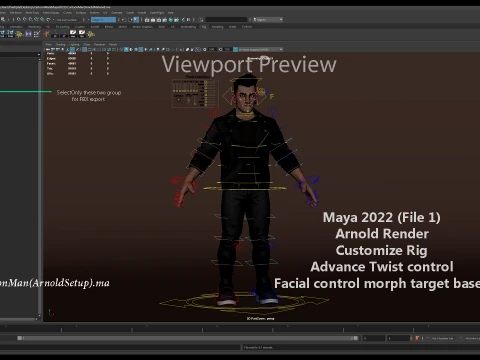
Task: Click the range slider right handle
Action: (356, 338)
